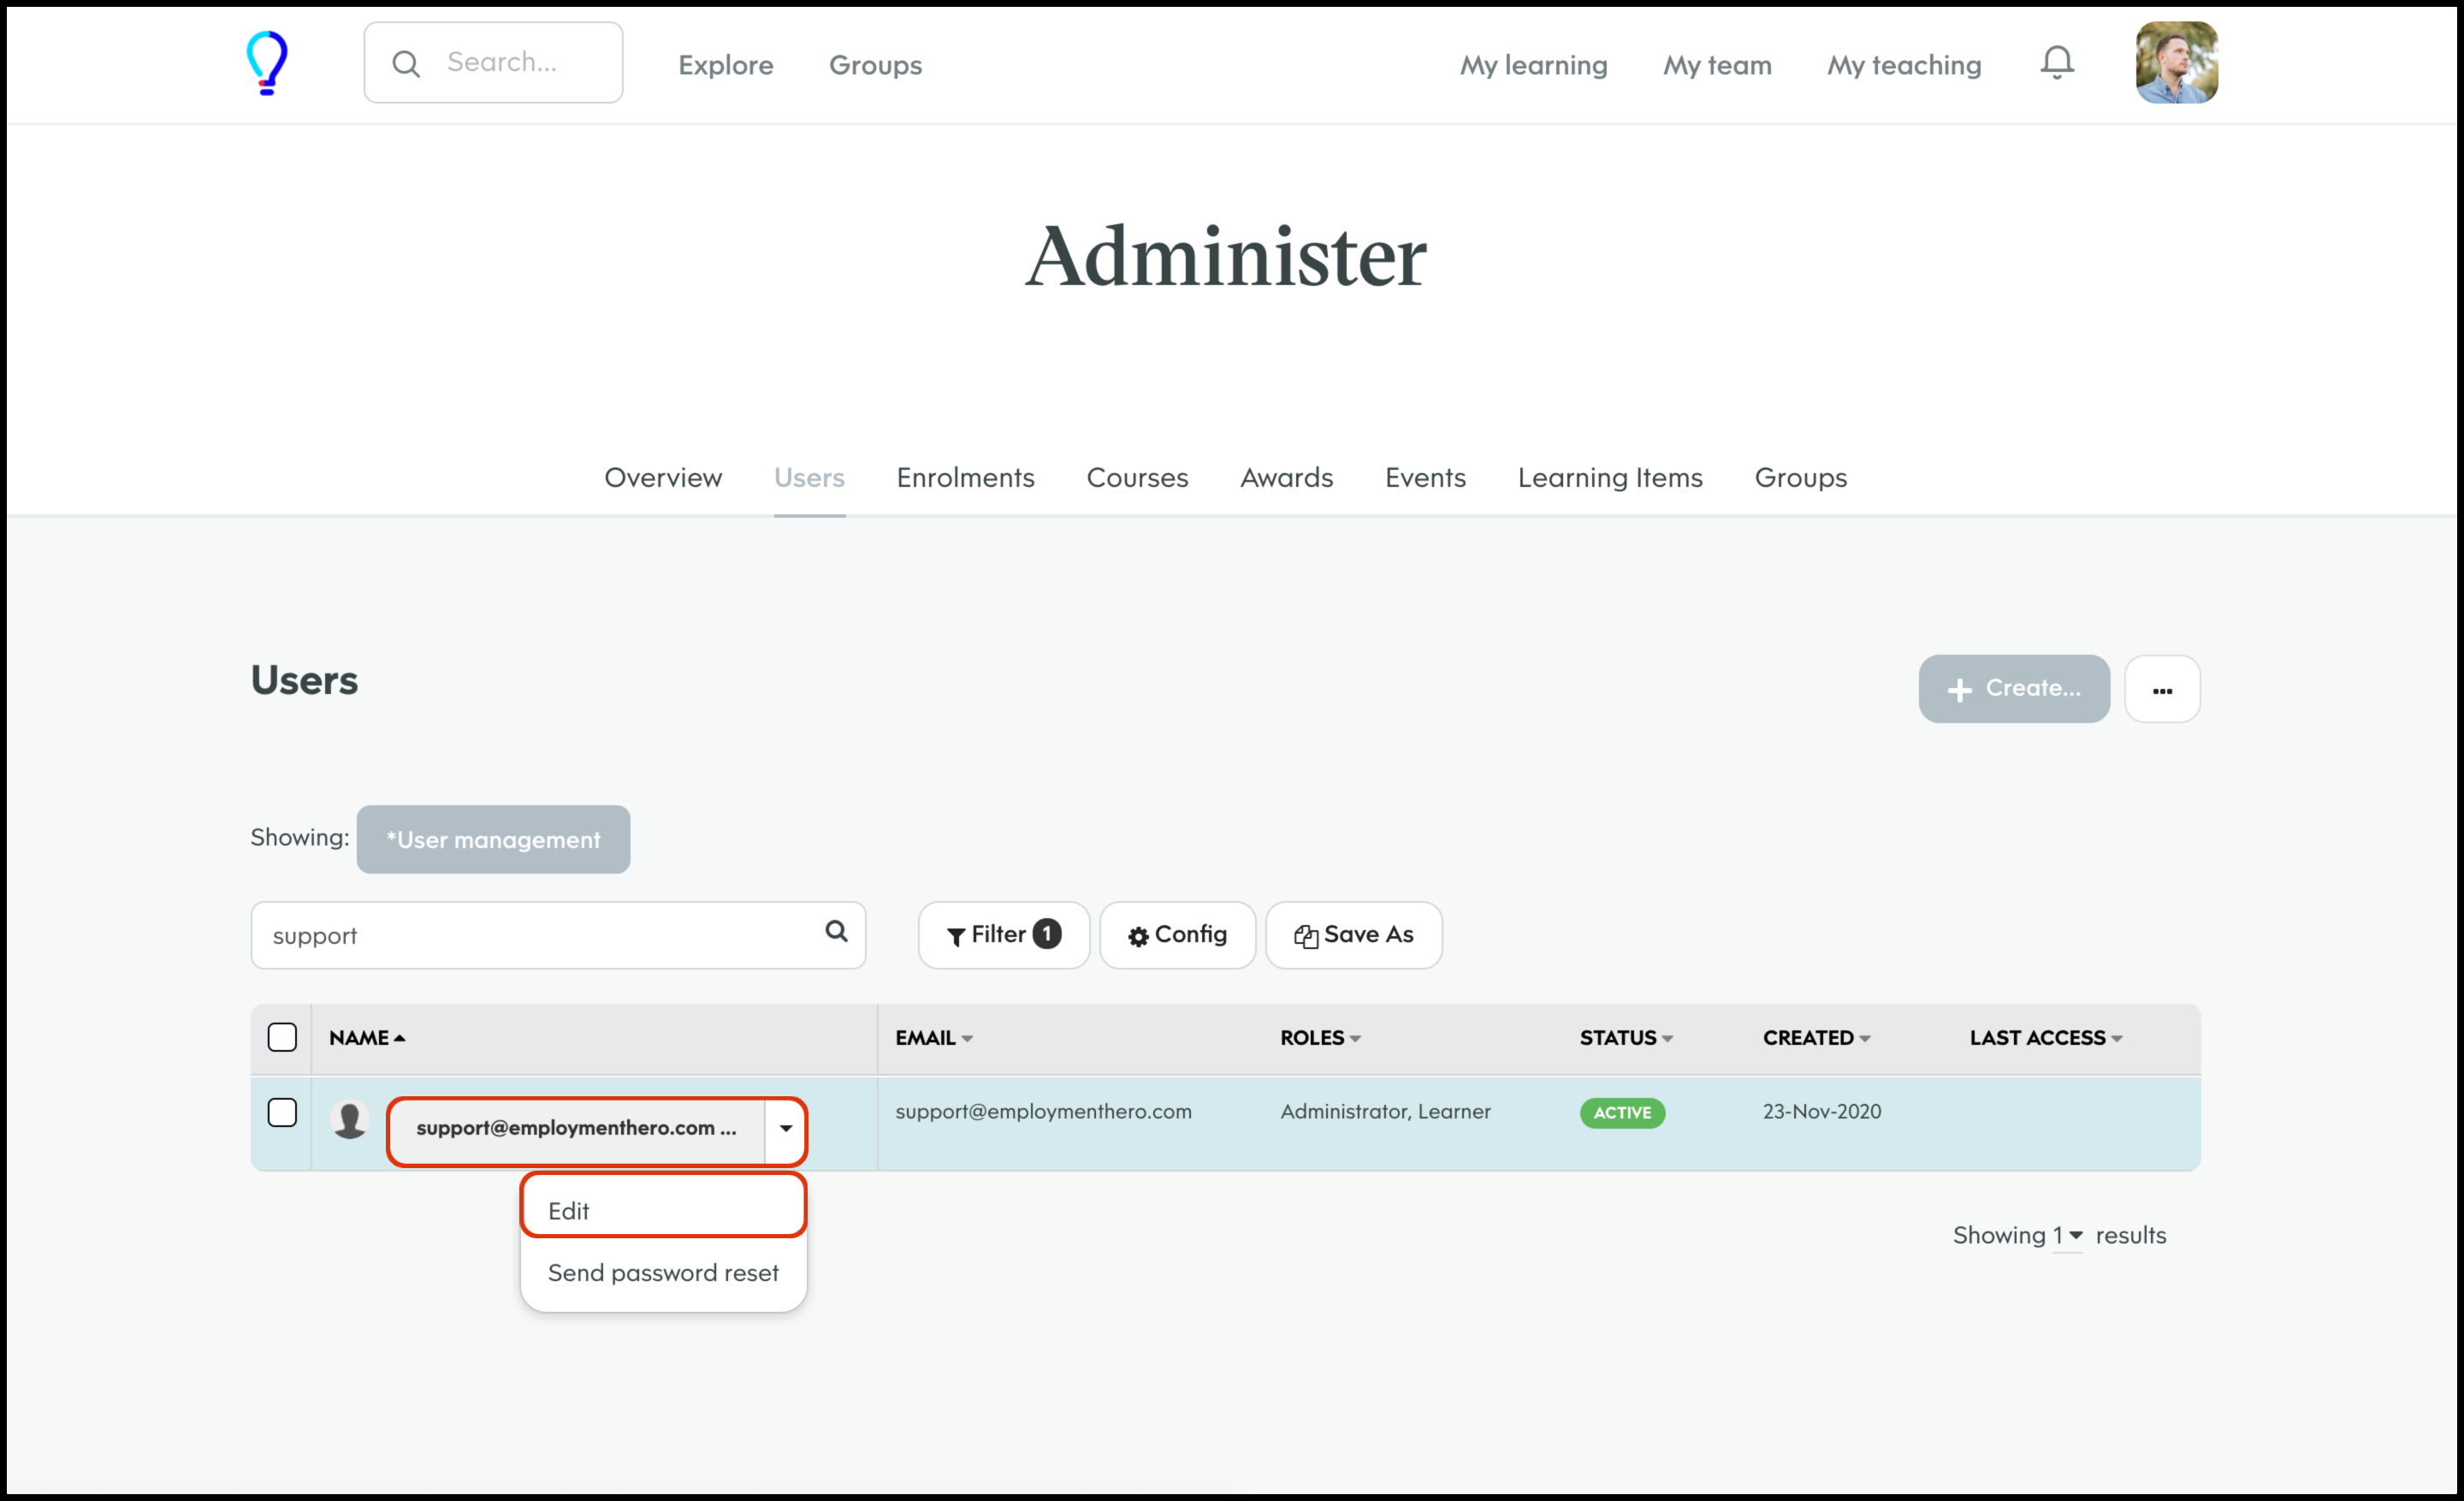Click the Create... button

pos(2013,689)
